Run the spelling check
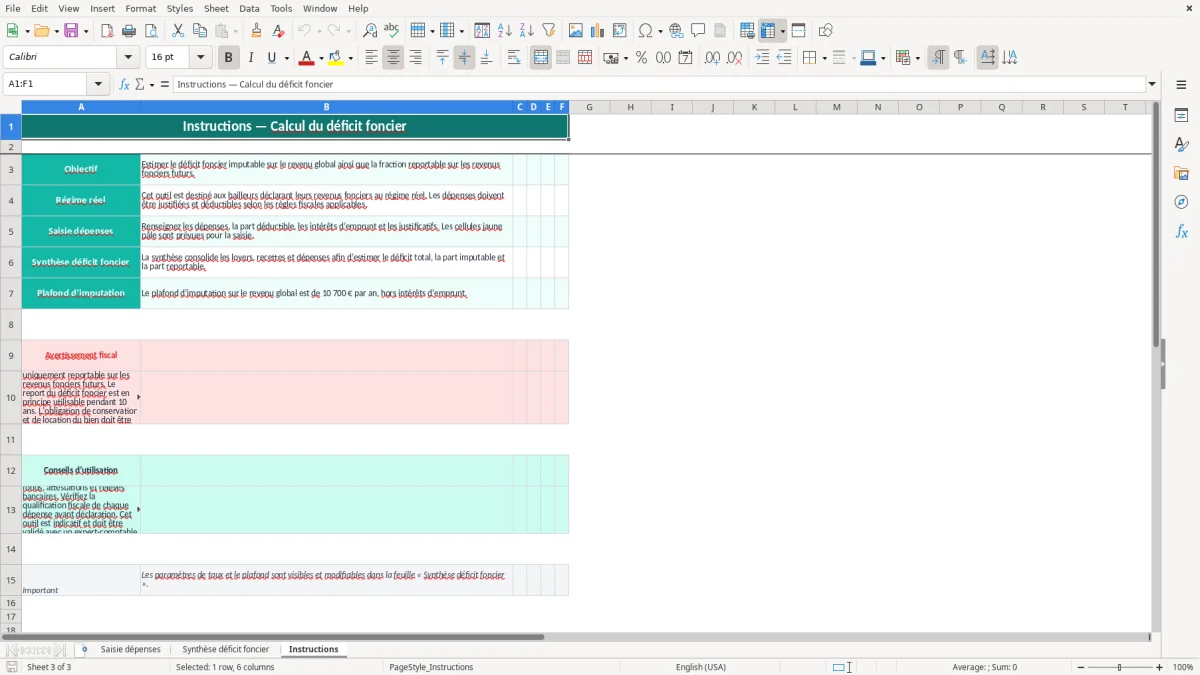 (392, 31)
